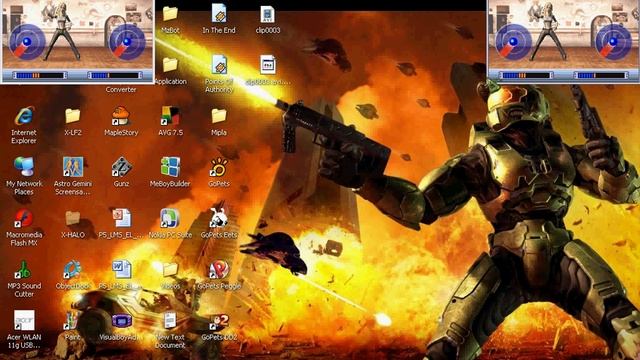The width and height of the screenshot is (640, 360).
Task: Select the 'Converter' desktop label
Action: point(121,89)
